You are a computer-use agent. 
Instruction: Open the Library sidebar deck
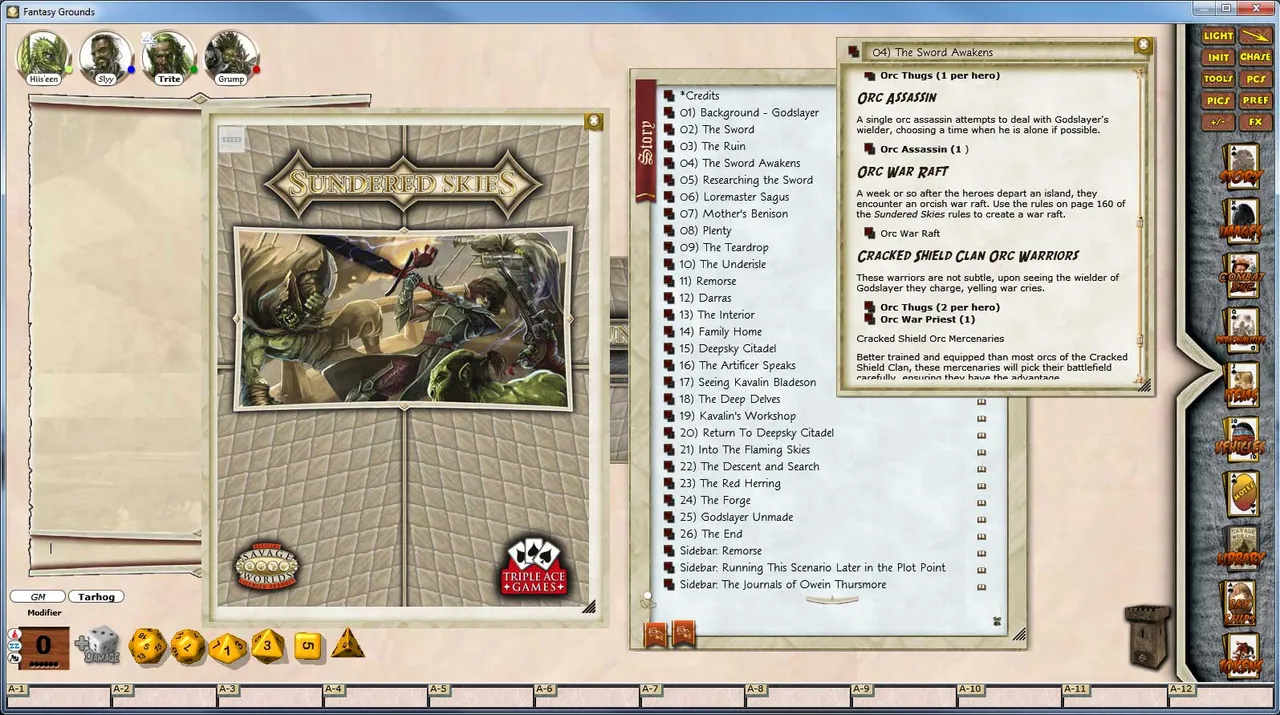(1240, 548)
